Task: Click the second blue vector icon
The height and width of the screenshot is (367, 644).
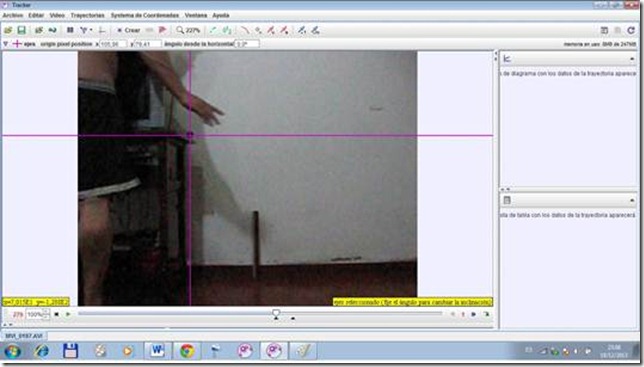Action: (x=315, y=30)
